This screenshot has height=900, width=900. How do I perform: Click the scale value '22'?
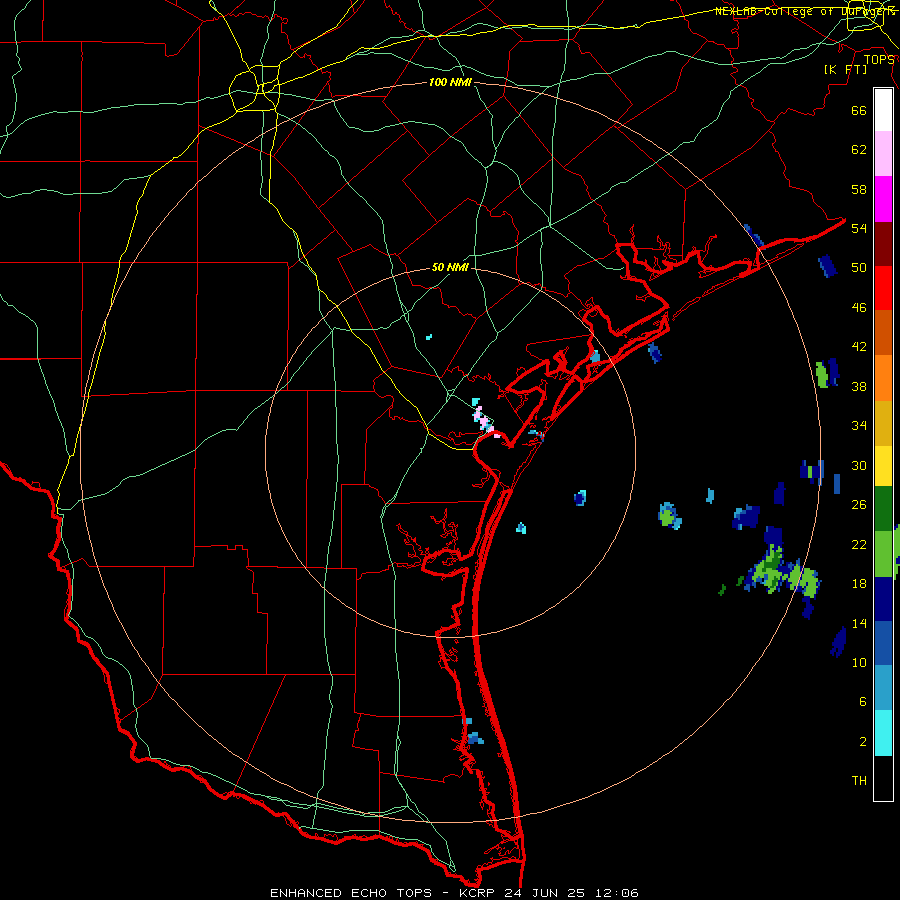pyautogui.click(x=859, y=544)
